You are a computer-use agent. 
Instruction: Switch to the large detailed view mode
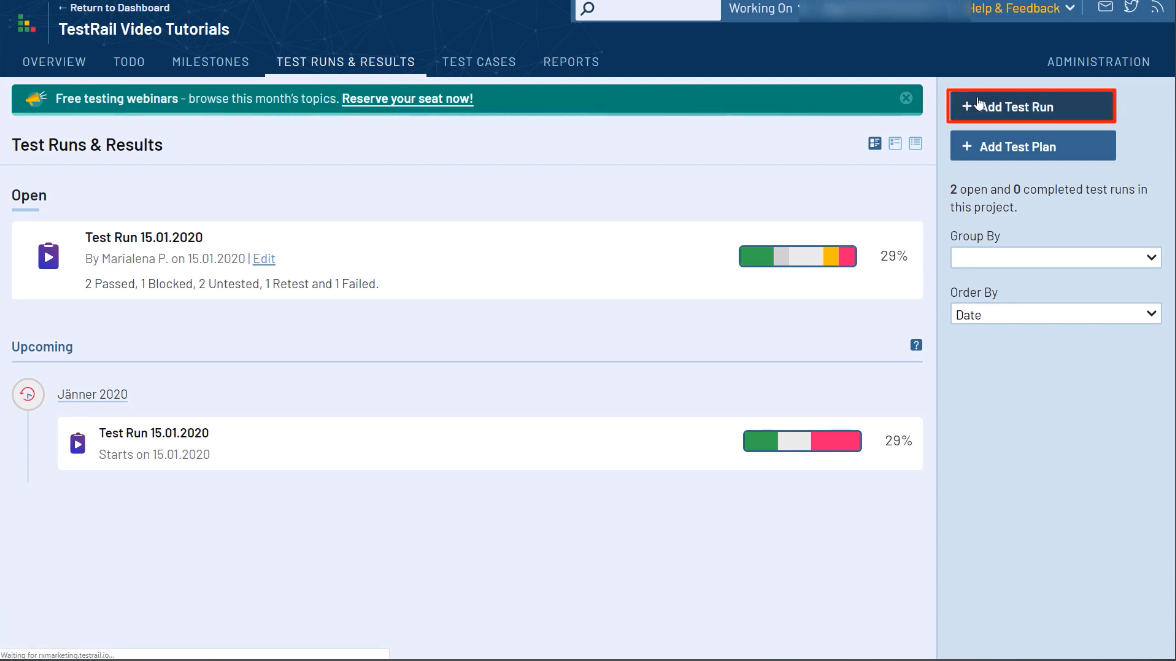point(875,144)
